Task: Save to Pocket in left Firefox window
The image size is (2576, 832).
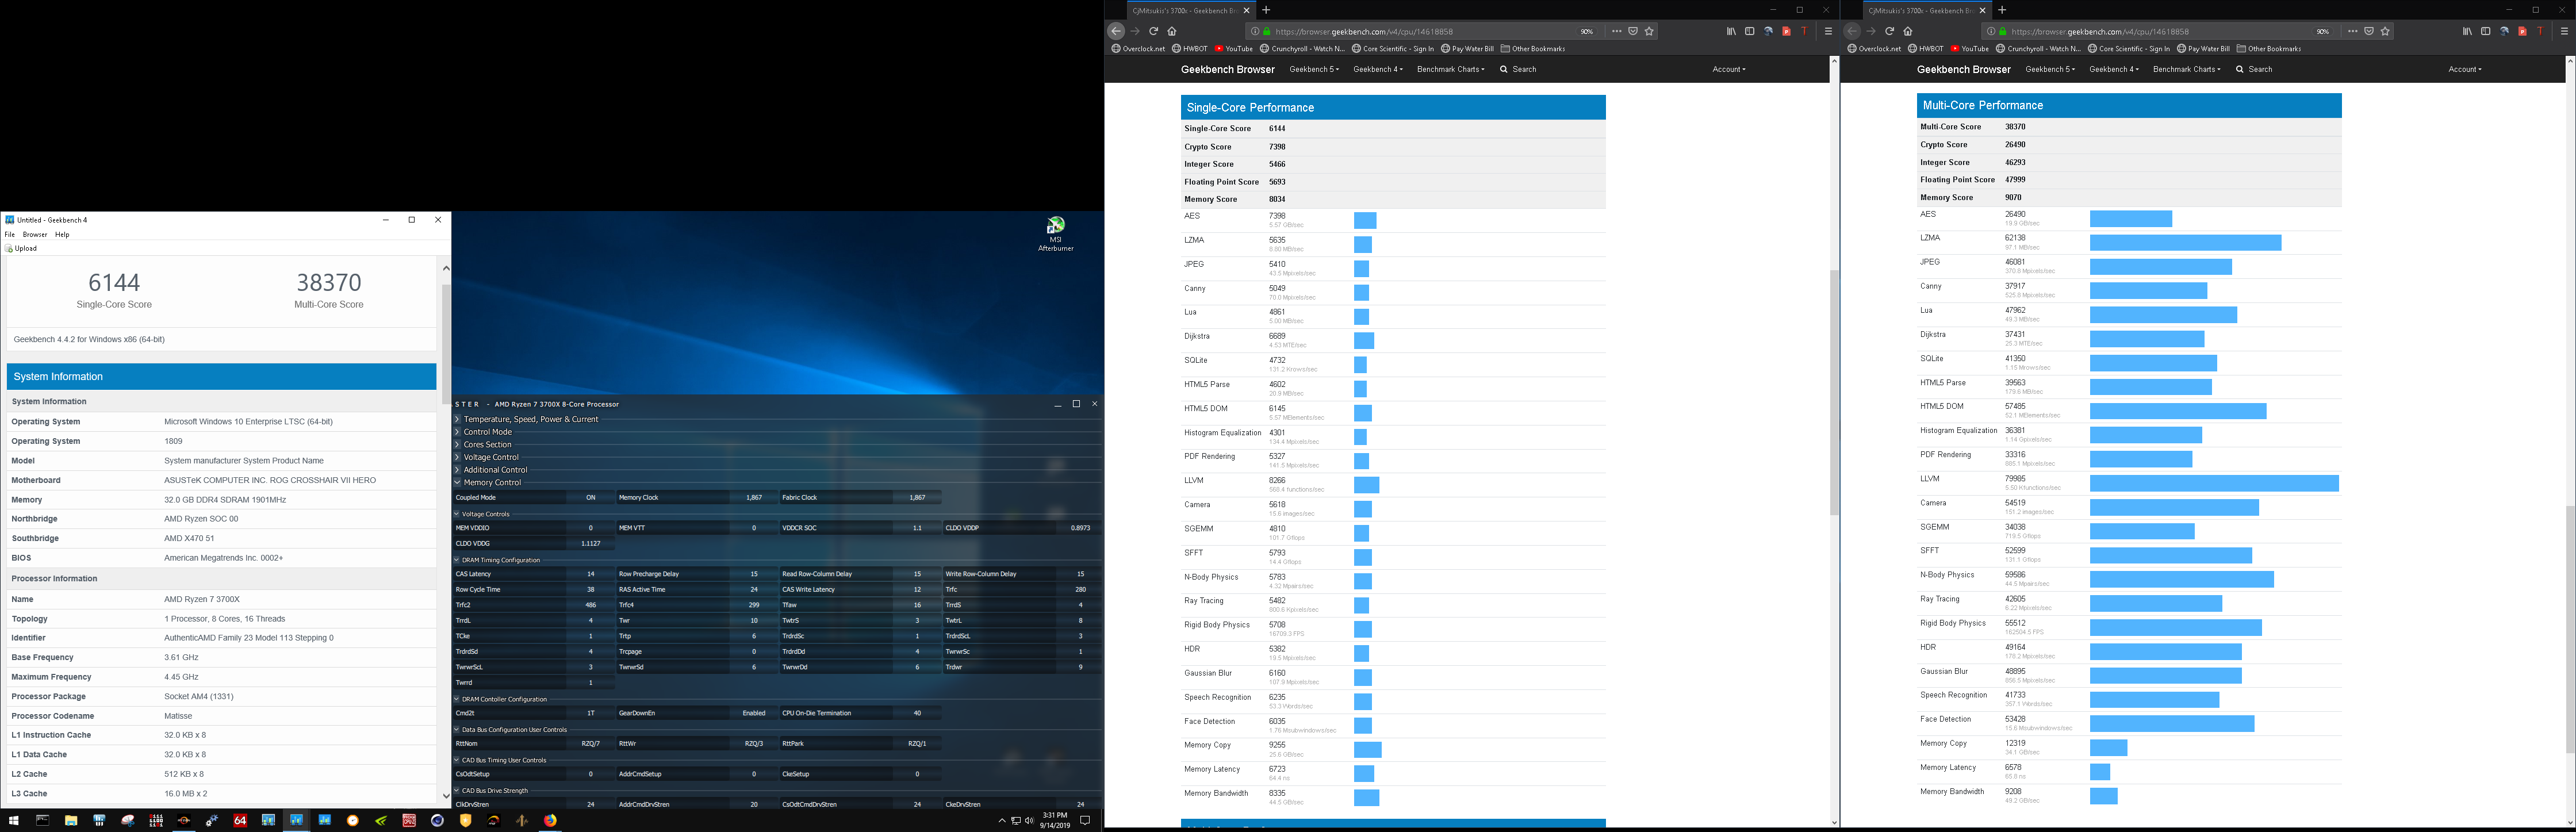Action: tap(1633, 31)
